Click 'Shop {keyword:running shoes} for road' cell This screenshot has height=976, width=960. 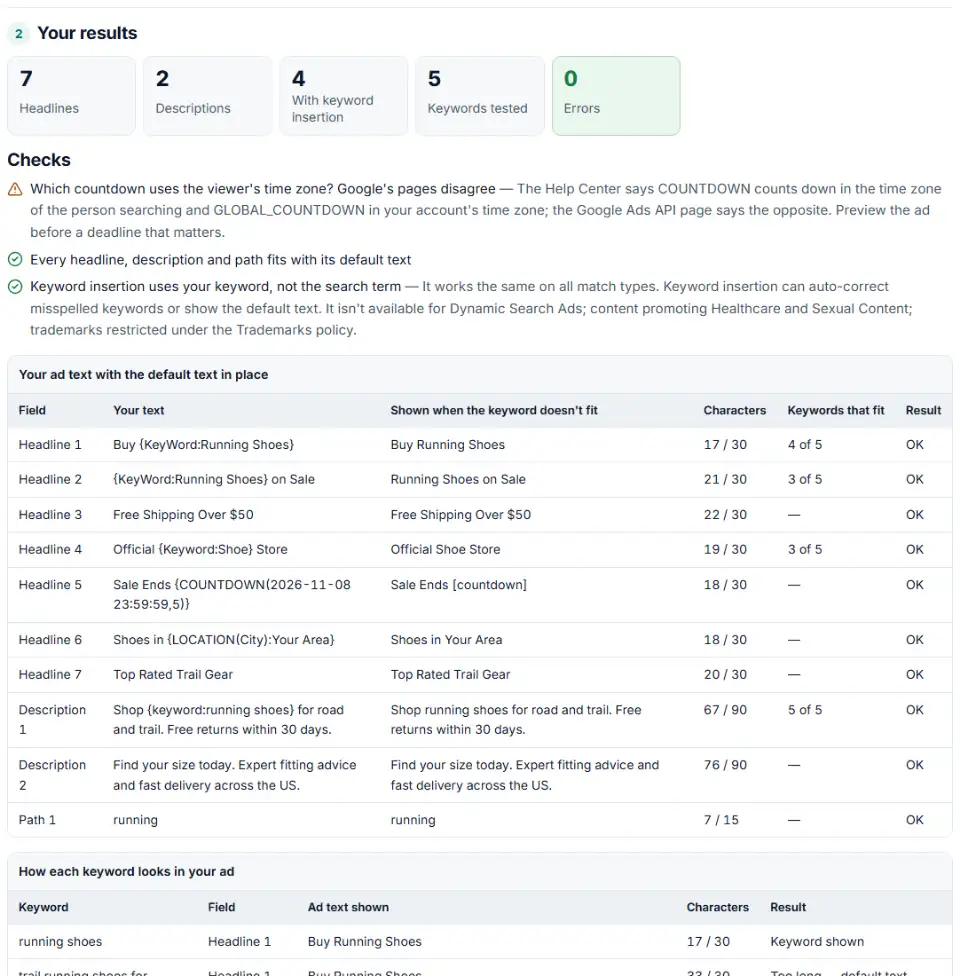click(x=228, y=720)
